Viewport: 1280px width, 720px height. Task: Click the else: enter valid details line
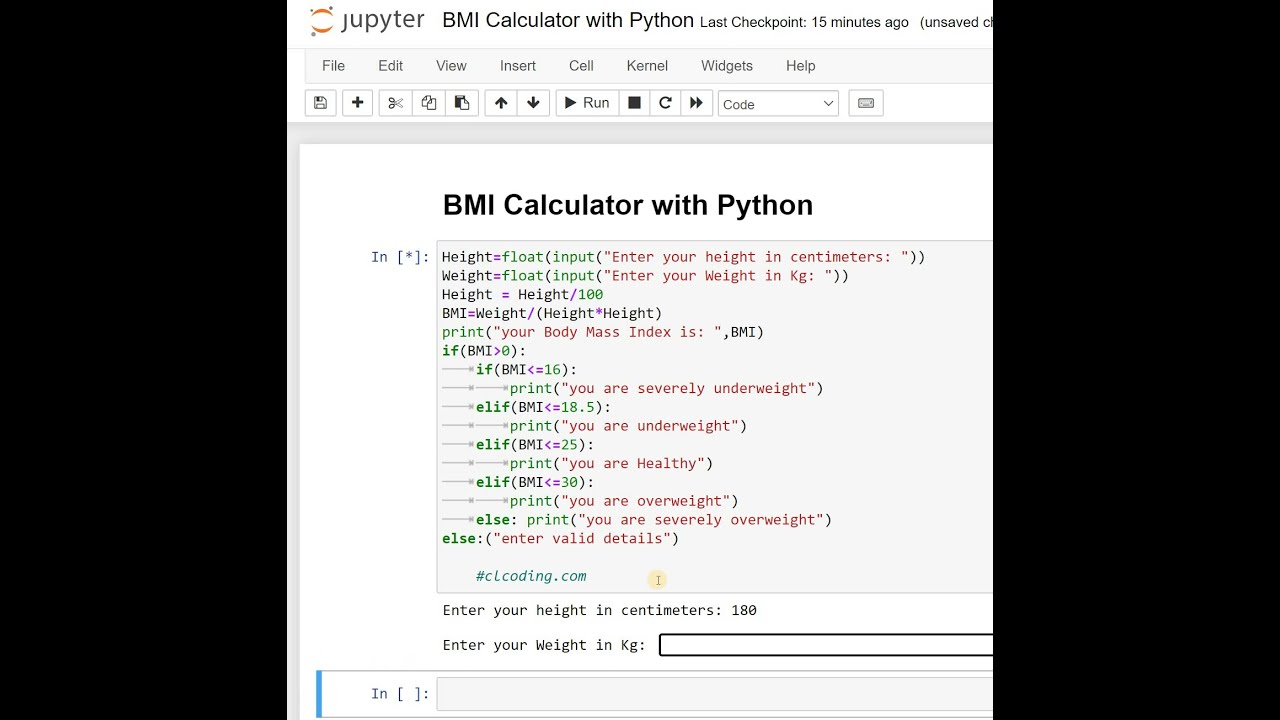[560, 538]
